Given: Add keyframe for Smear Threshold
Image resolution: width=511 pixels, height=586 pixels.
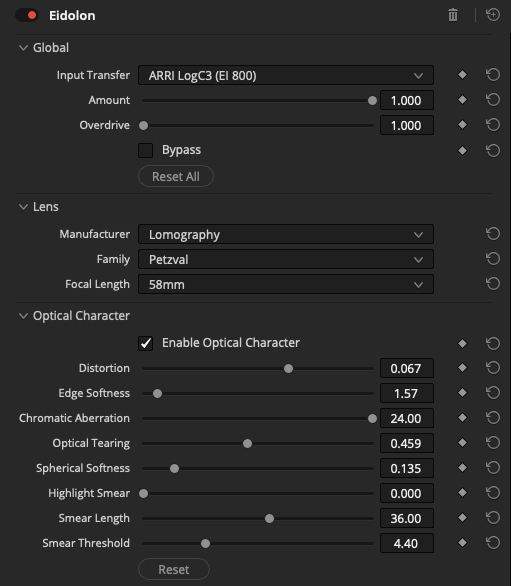Looking at the screenshot, I should coord(462,543).
